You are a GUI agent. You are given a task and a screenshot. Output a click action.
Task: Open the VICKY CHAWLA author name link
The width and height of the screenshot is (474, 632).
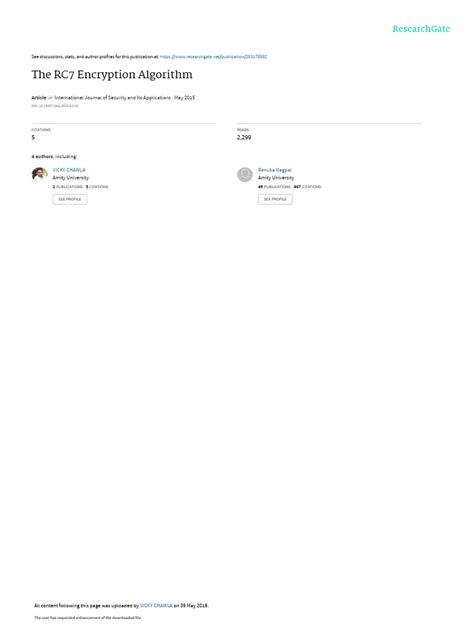(x=69, y=170)
